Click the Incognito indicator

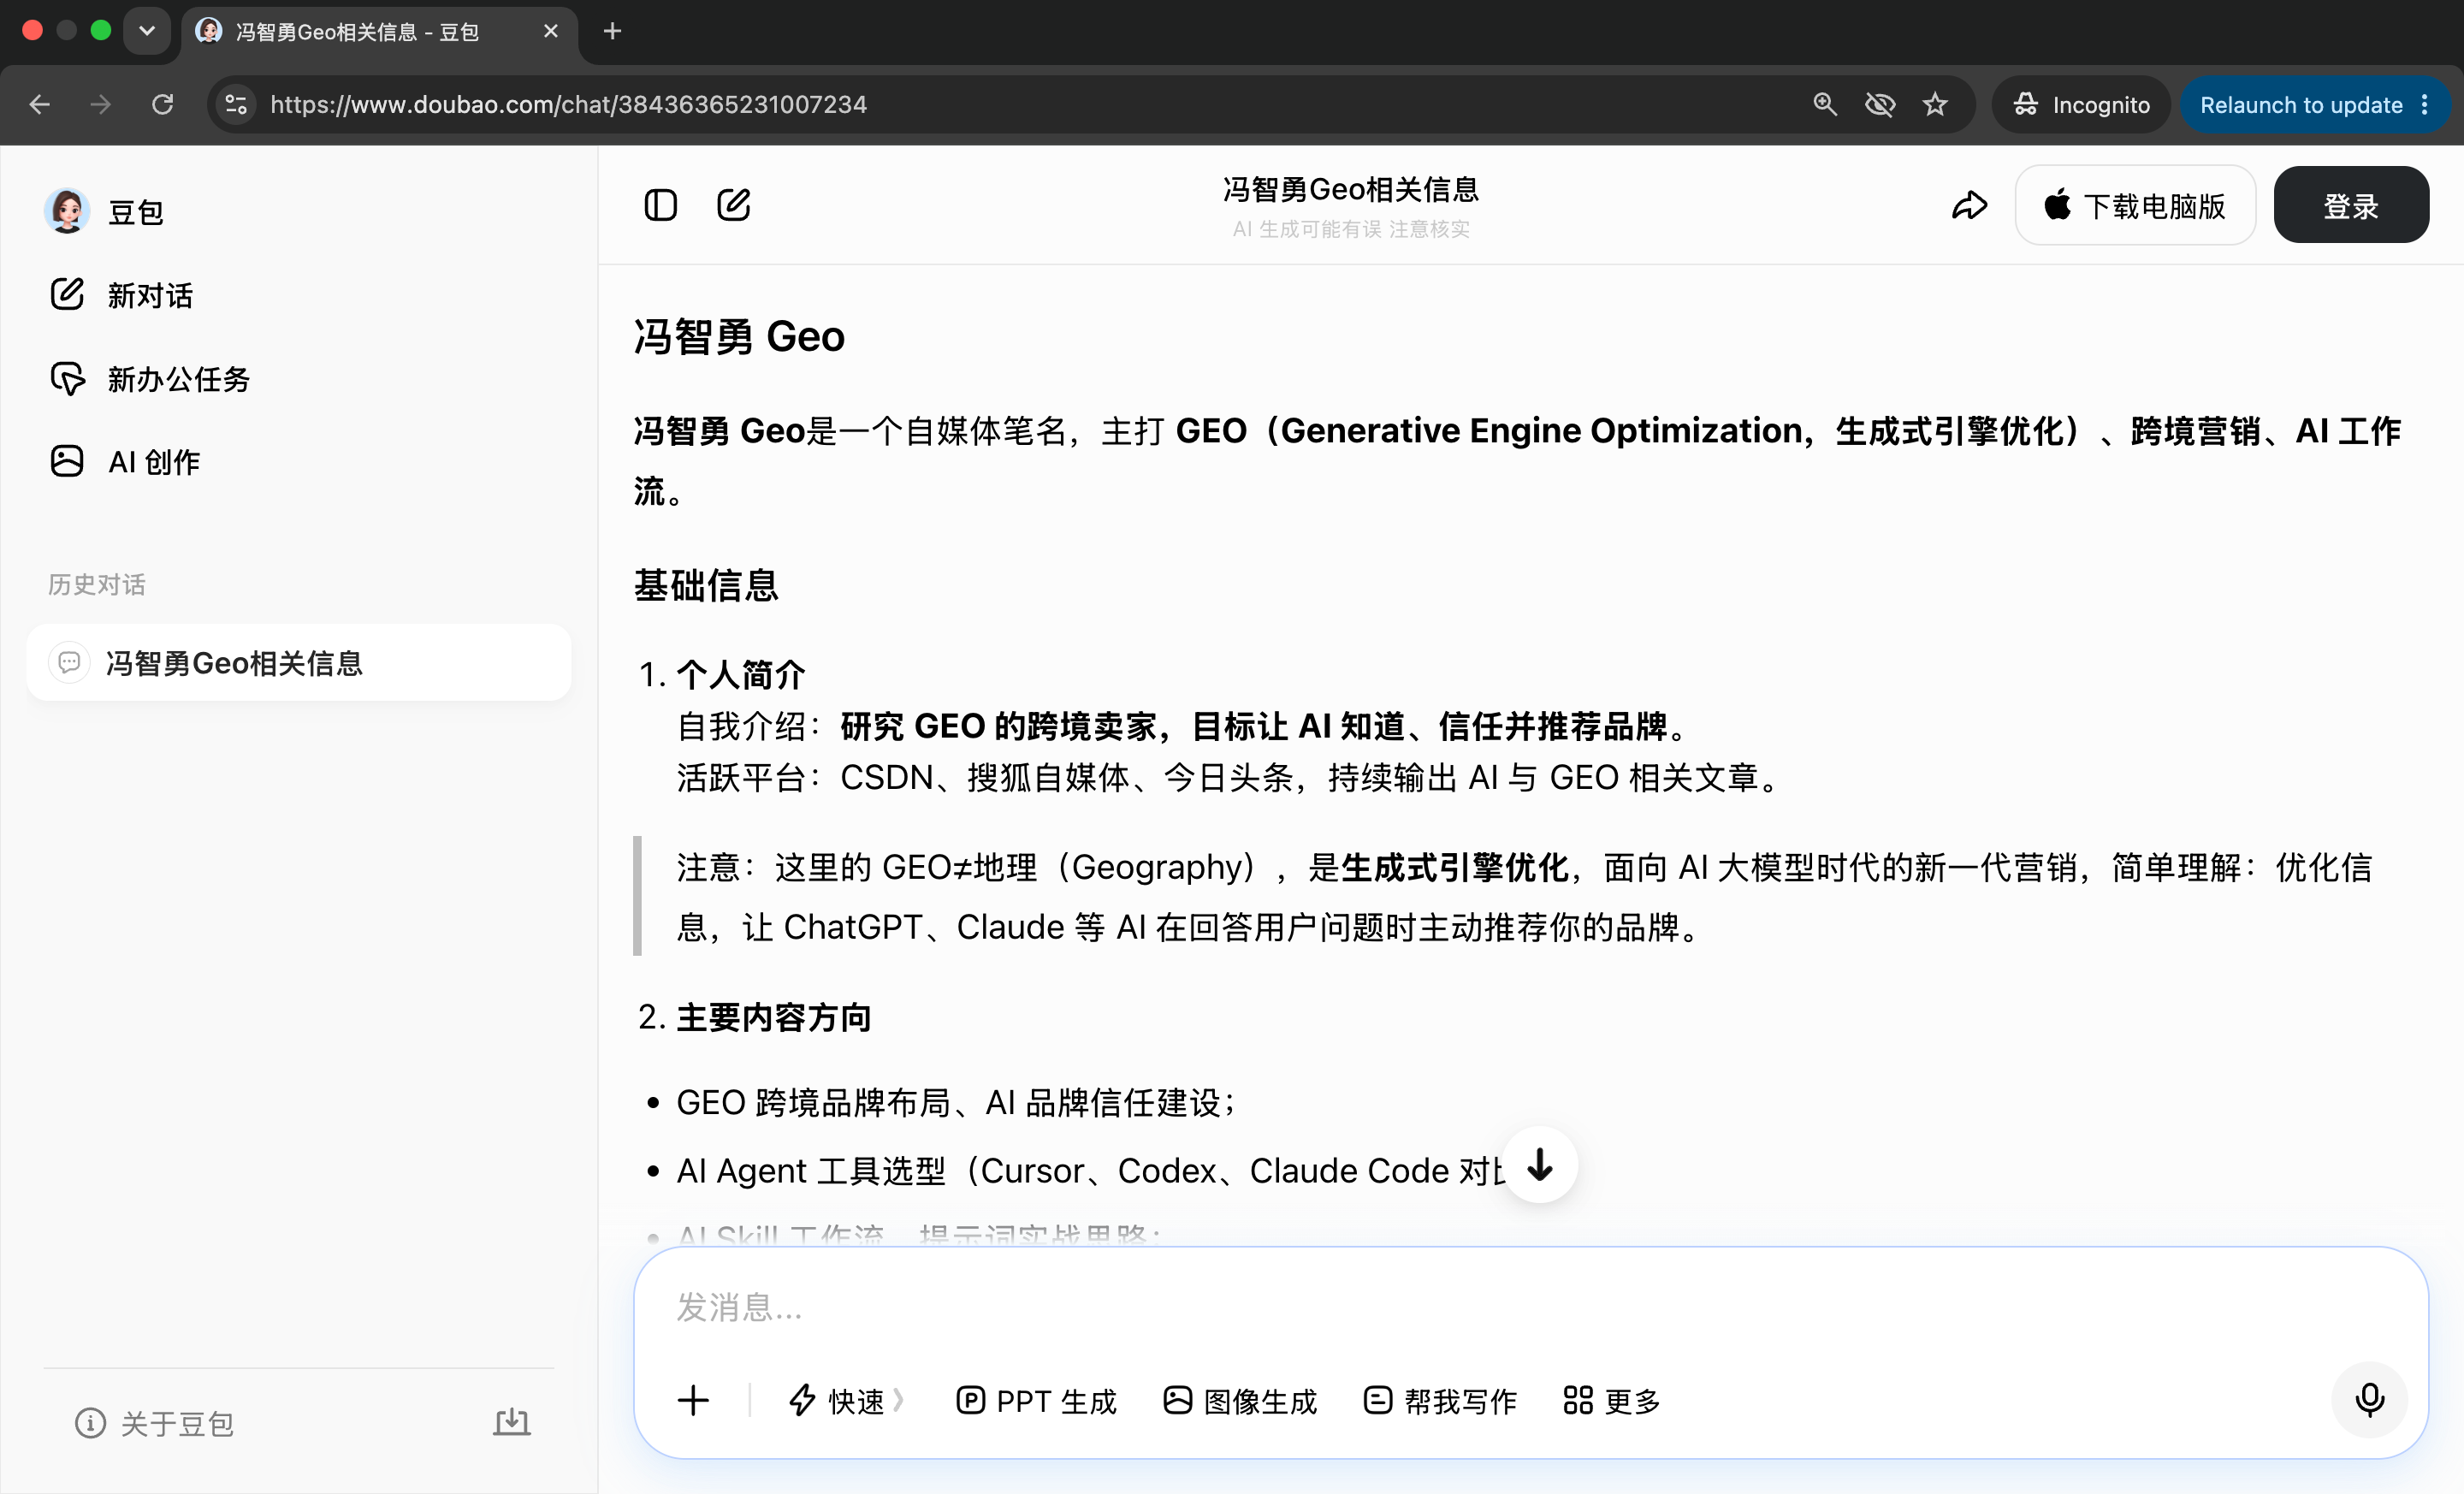(2081, 104)
